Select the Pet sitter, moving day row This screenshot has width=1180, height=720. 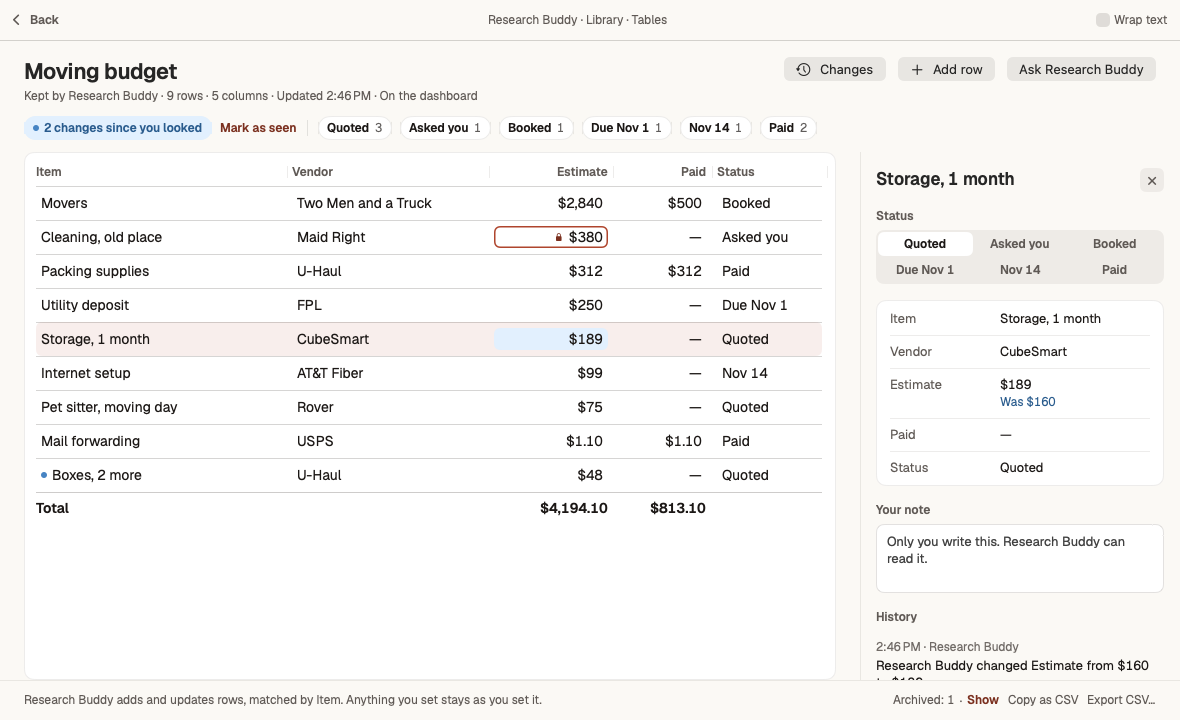(429, 407)
